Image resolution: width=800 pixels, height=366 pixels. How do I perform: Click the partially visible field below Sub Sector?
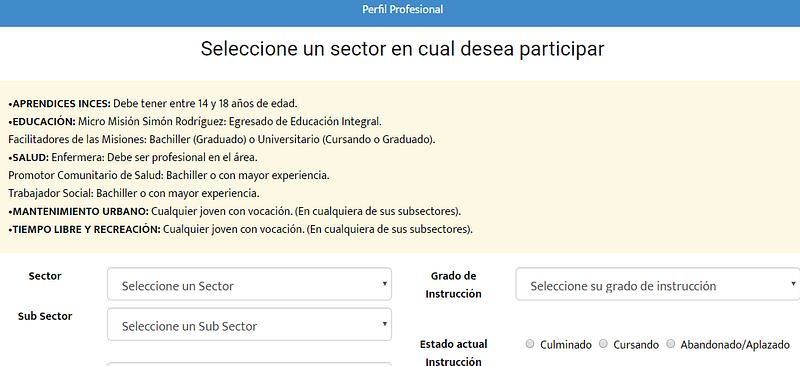coord(249,364)
